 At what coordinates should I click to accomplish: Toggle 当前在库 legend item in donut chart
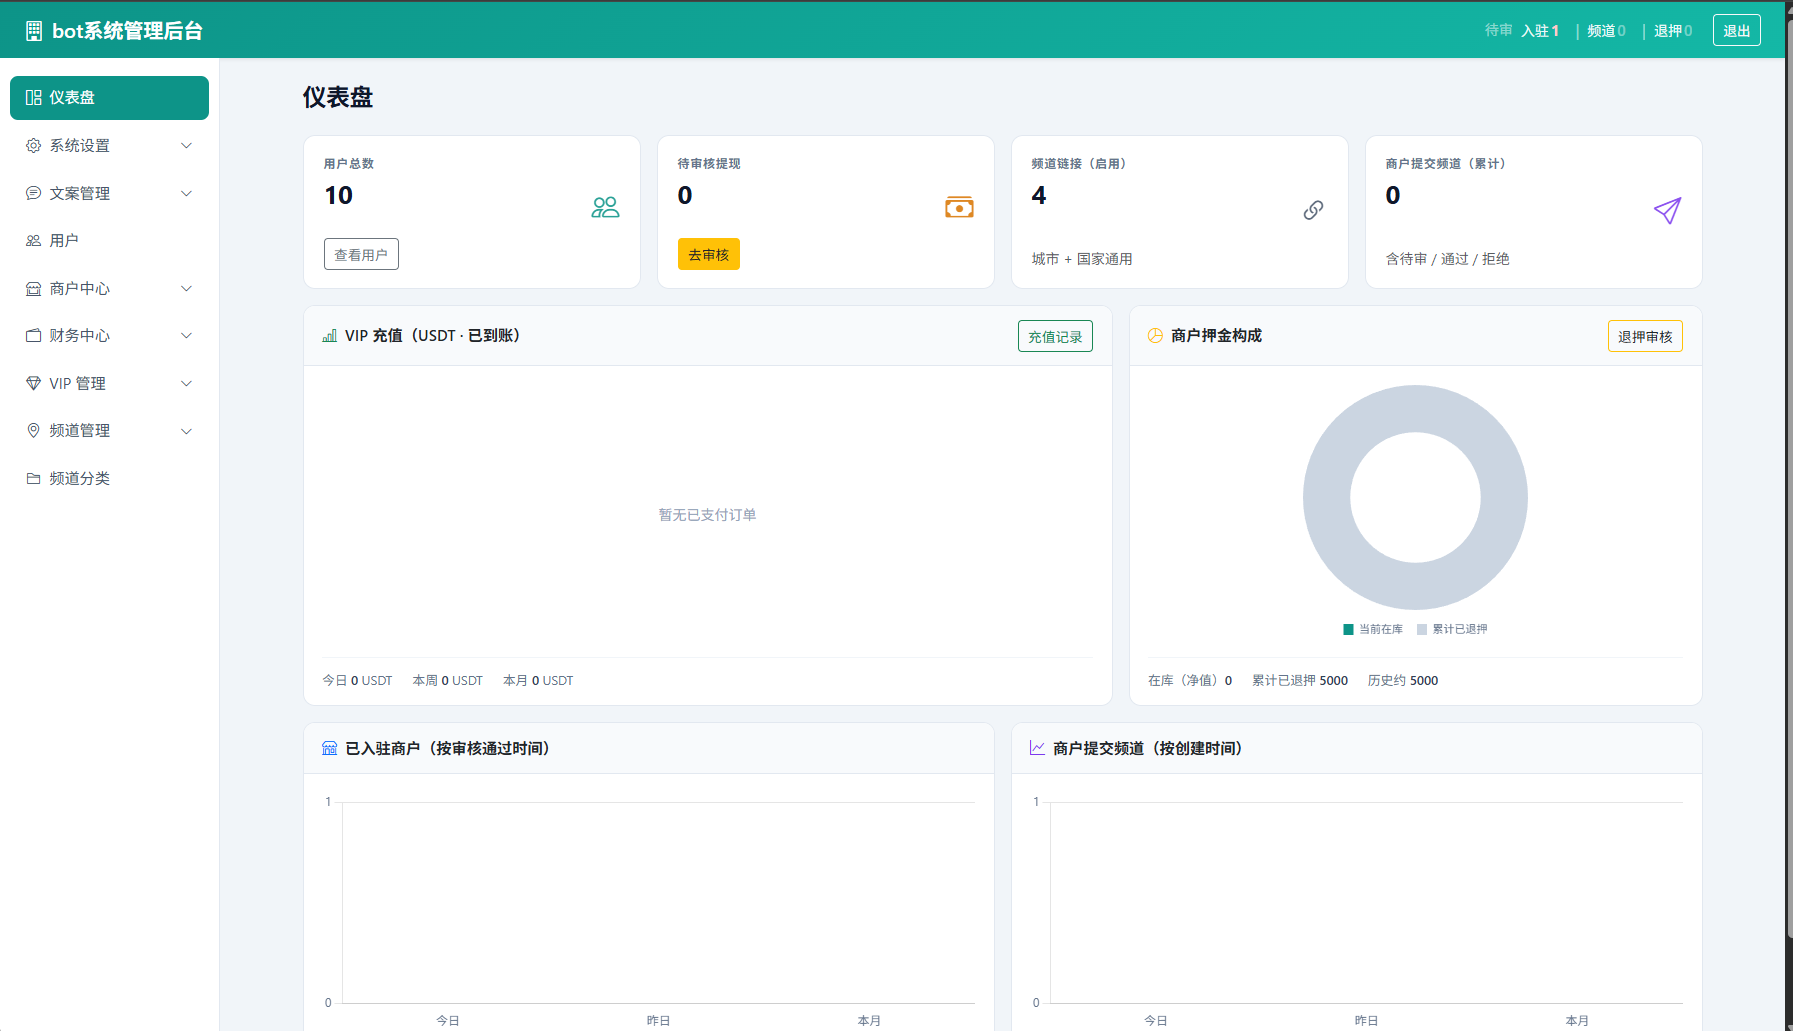(x=1373, y=630)
